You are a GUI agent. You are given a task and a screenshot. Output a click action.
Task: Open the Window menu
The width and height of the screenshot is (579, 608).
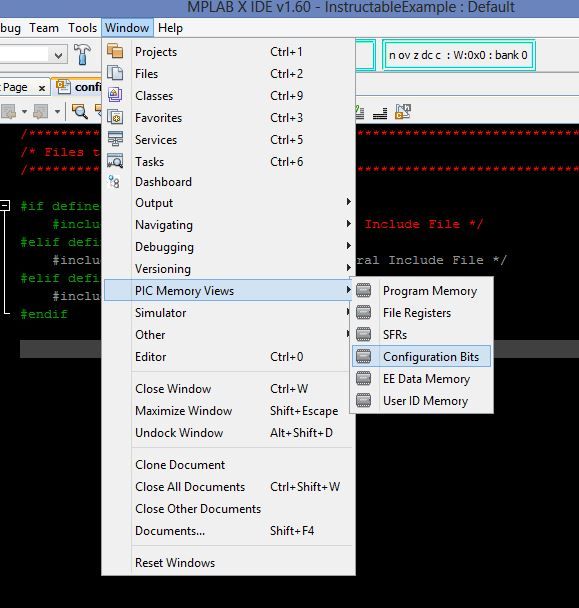[127, 28]
